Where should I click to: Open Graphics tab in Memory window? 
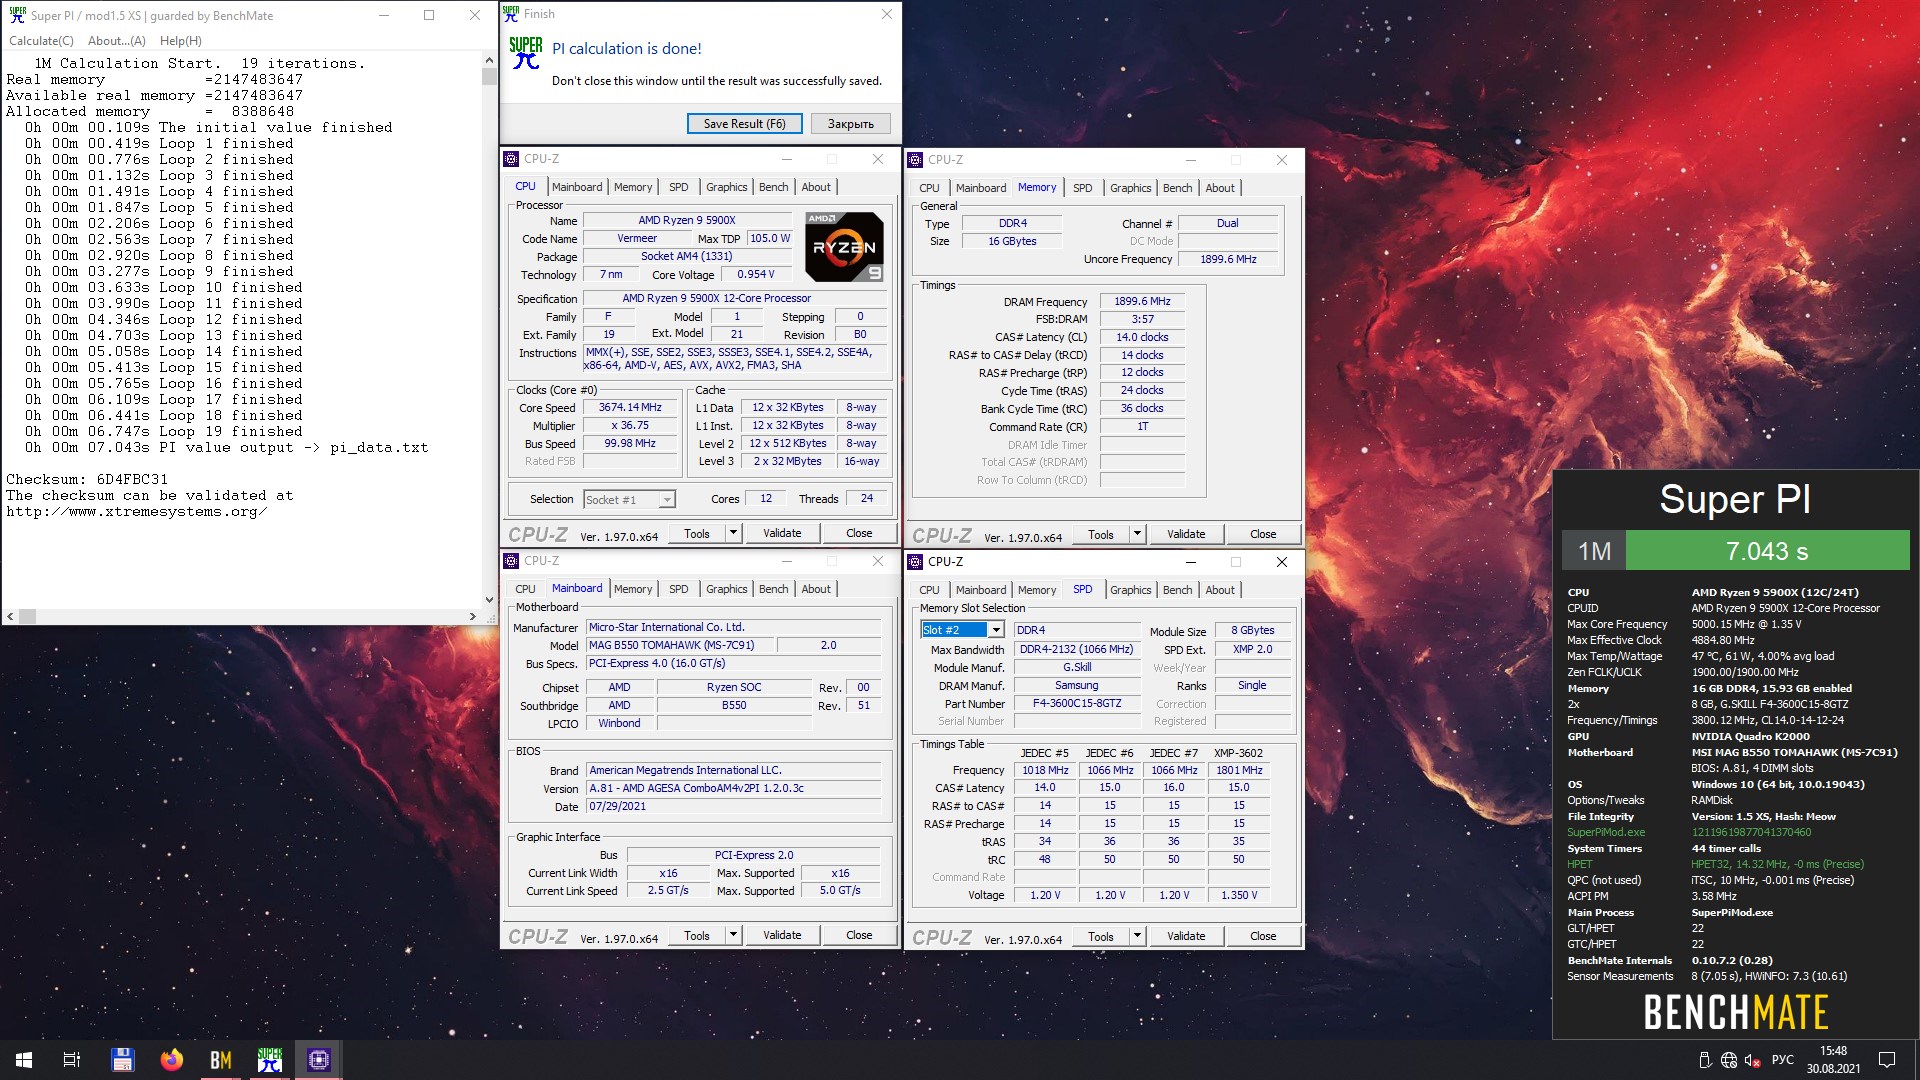(1130, 188)
